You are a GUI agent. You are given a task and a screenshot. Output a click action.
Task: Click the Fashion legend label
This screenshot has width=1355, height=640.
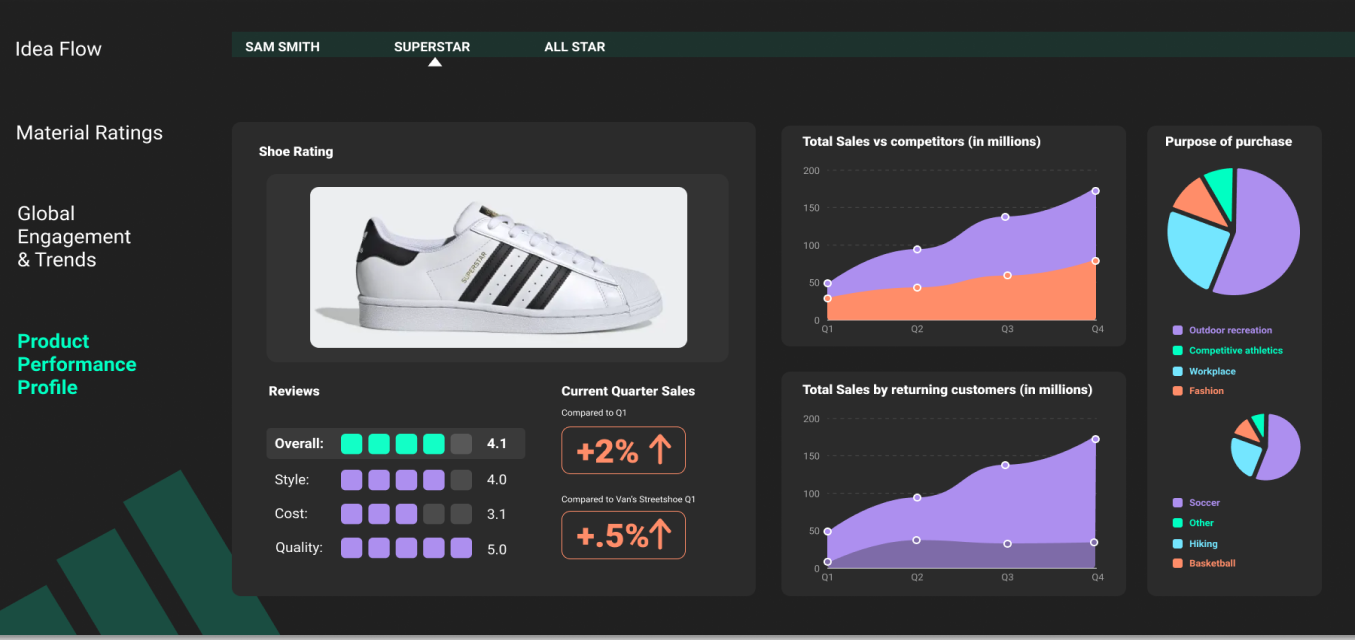click(1206, 391)
